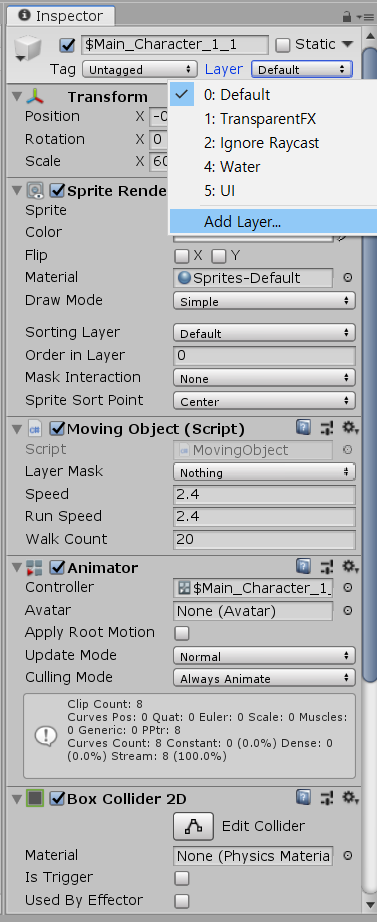Collapse the Box Collider 2D component
Viewport: 377px width, 922px height.
[16, 799]
